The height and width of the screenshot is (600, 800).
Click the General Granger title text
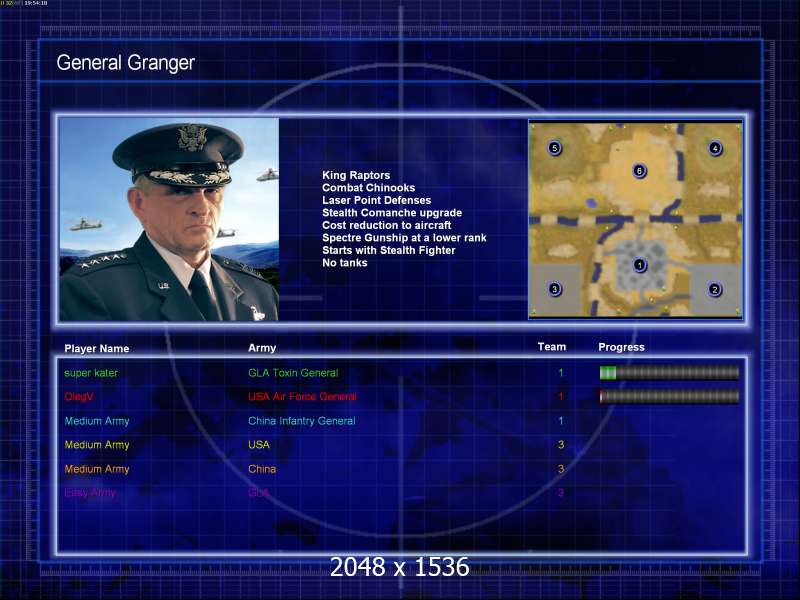pyautogui.click(x=126, y=63)
